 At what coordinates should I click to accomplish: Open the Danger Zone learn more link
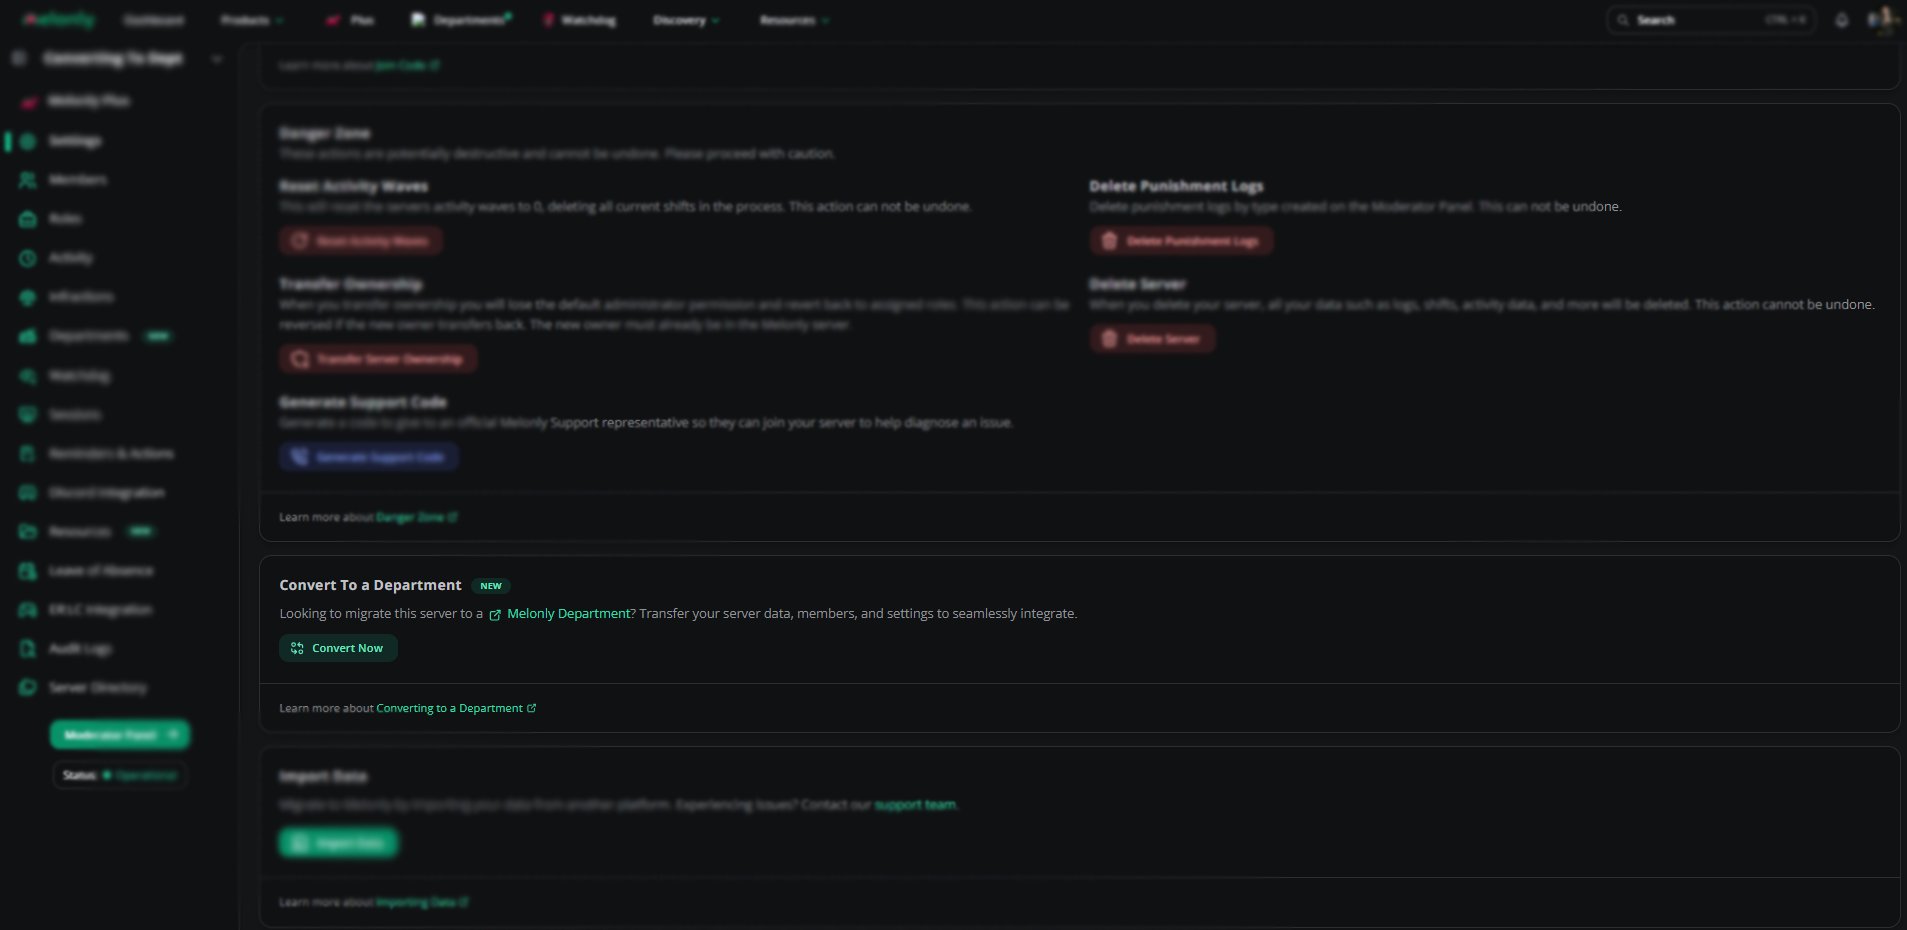tap(417, 517)
